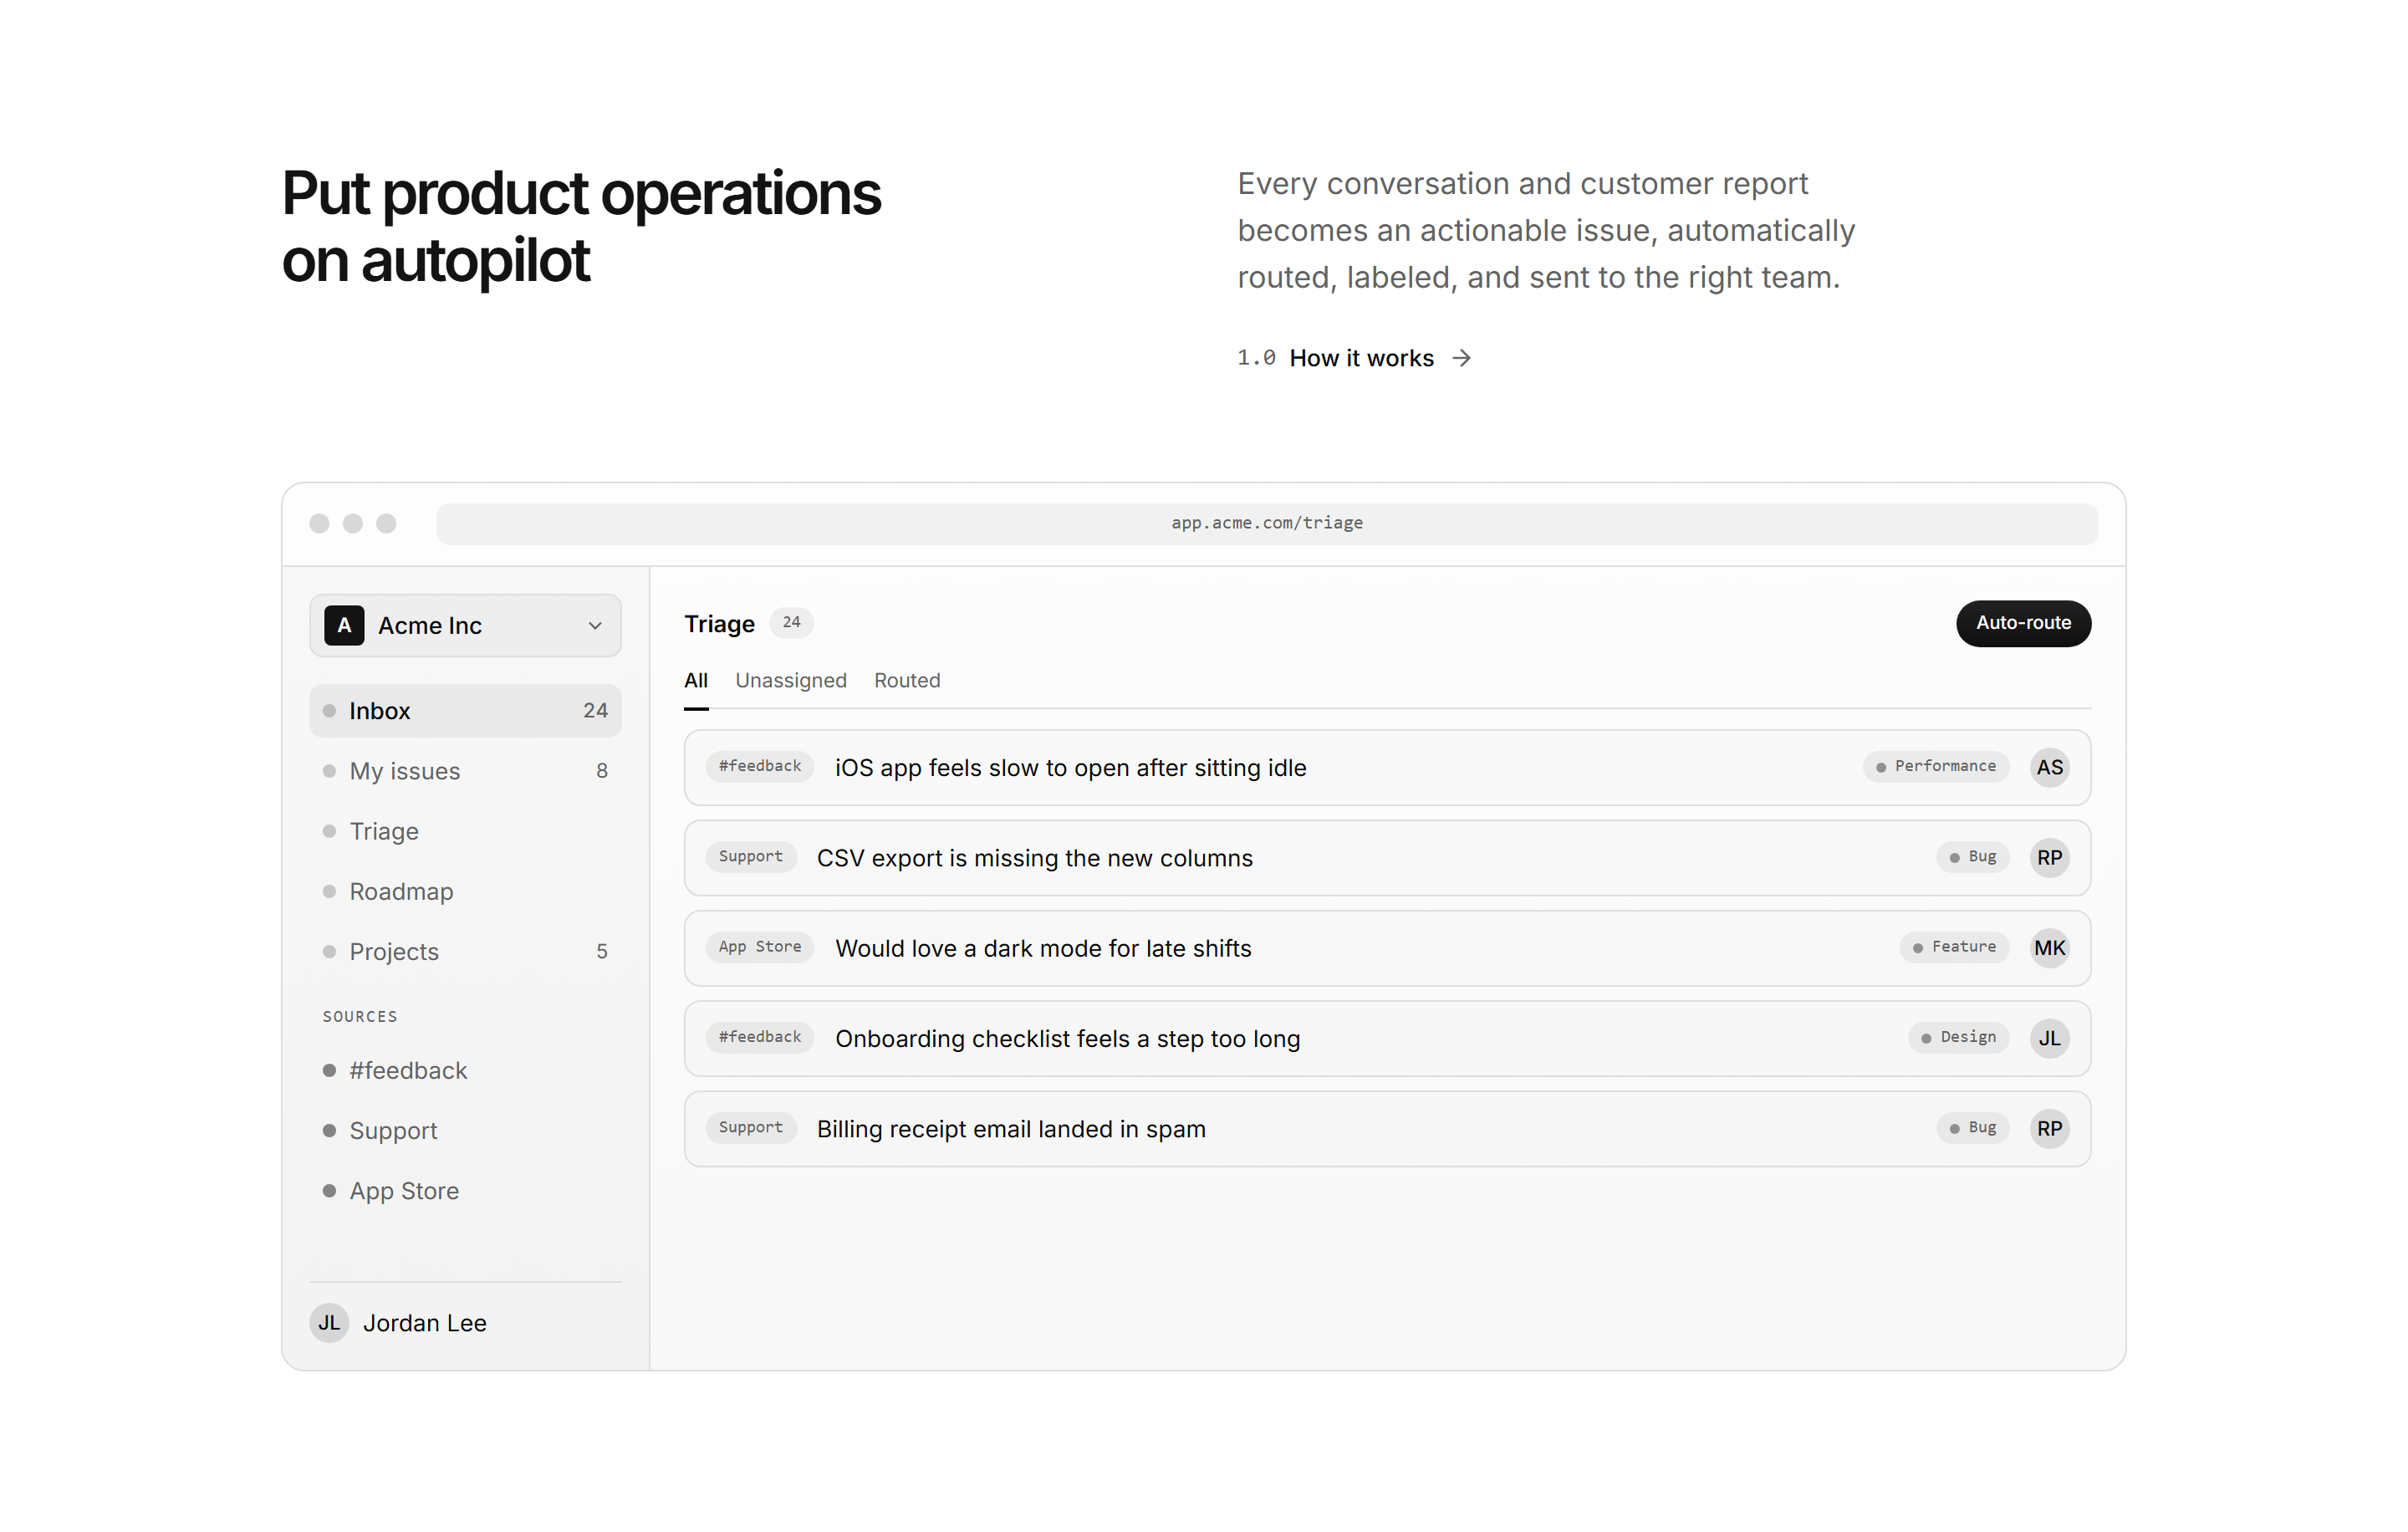This screenshot has width=2408, height=1532.
Task: Click the AS assignee avatar
Action: click(2049, 767)
